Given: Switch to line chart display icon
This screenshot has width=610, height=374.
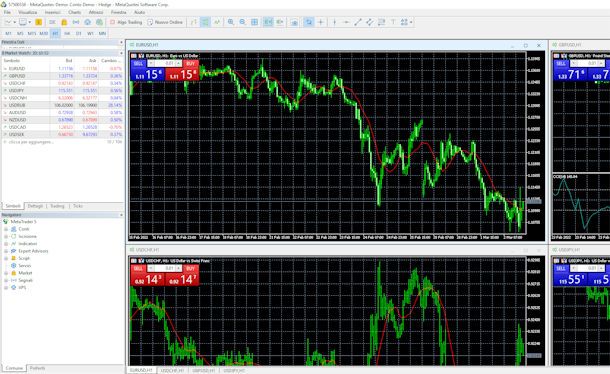Looking at the screenshot, I should (217, 22).
